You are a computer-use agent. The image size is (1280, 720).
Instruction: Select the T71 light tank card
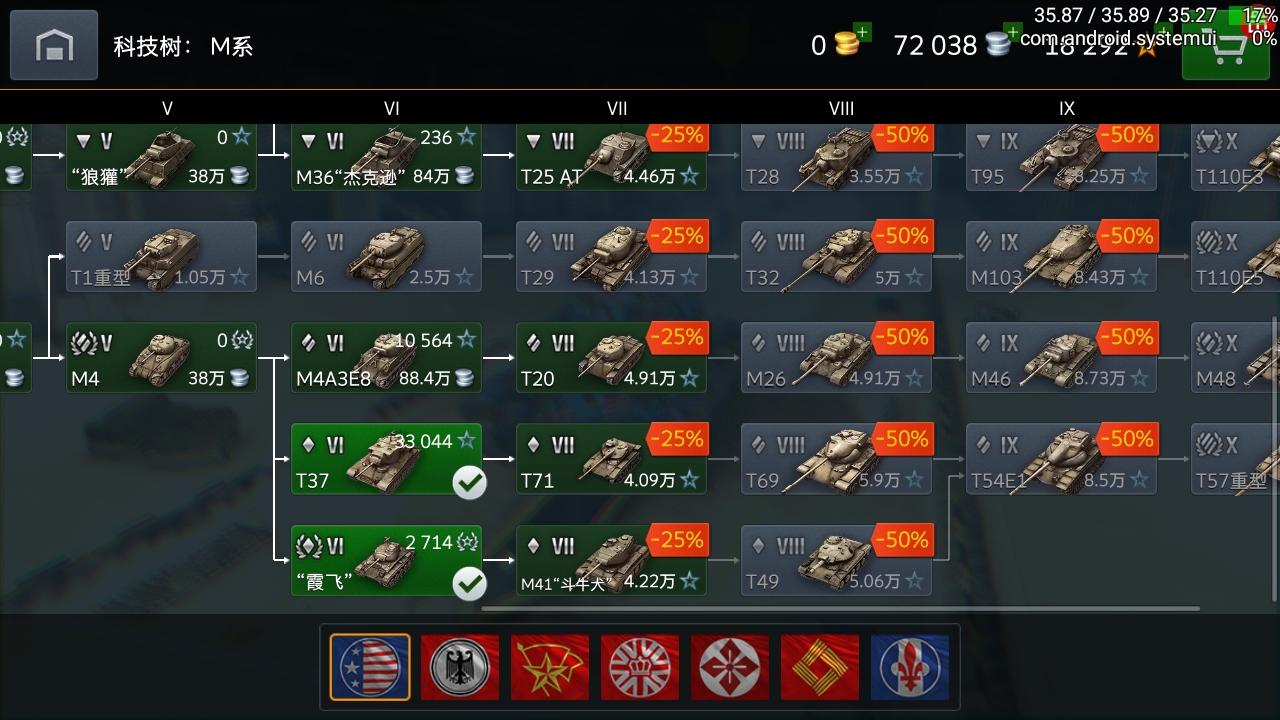(x=611, y=459)
